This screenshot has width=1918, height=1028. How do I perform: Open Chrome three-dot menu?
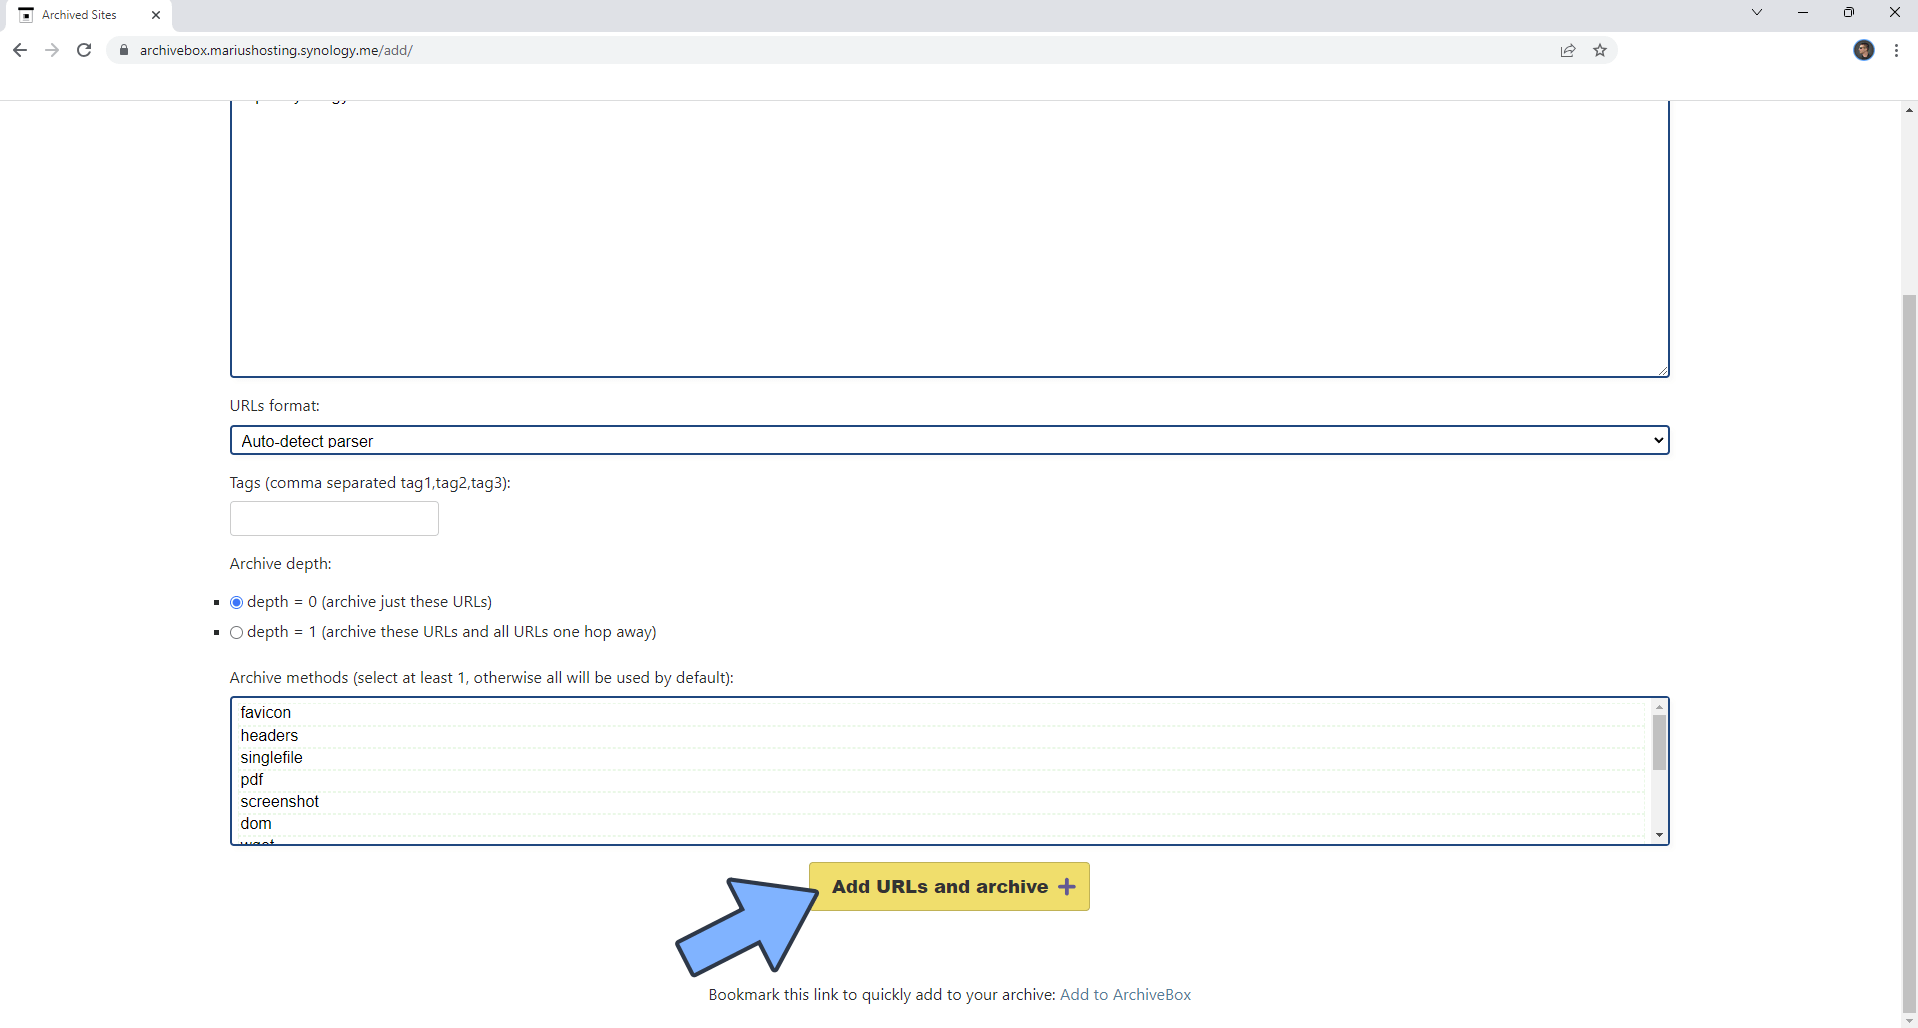point(1897,50)
